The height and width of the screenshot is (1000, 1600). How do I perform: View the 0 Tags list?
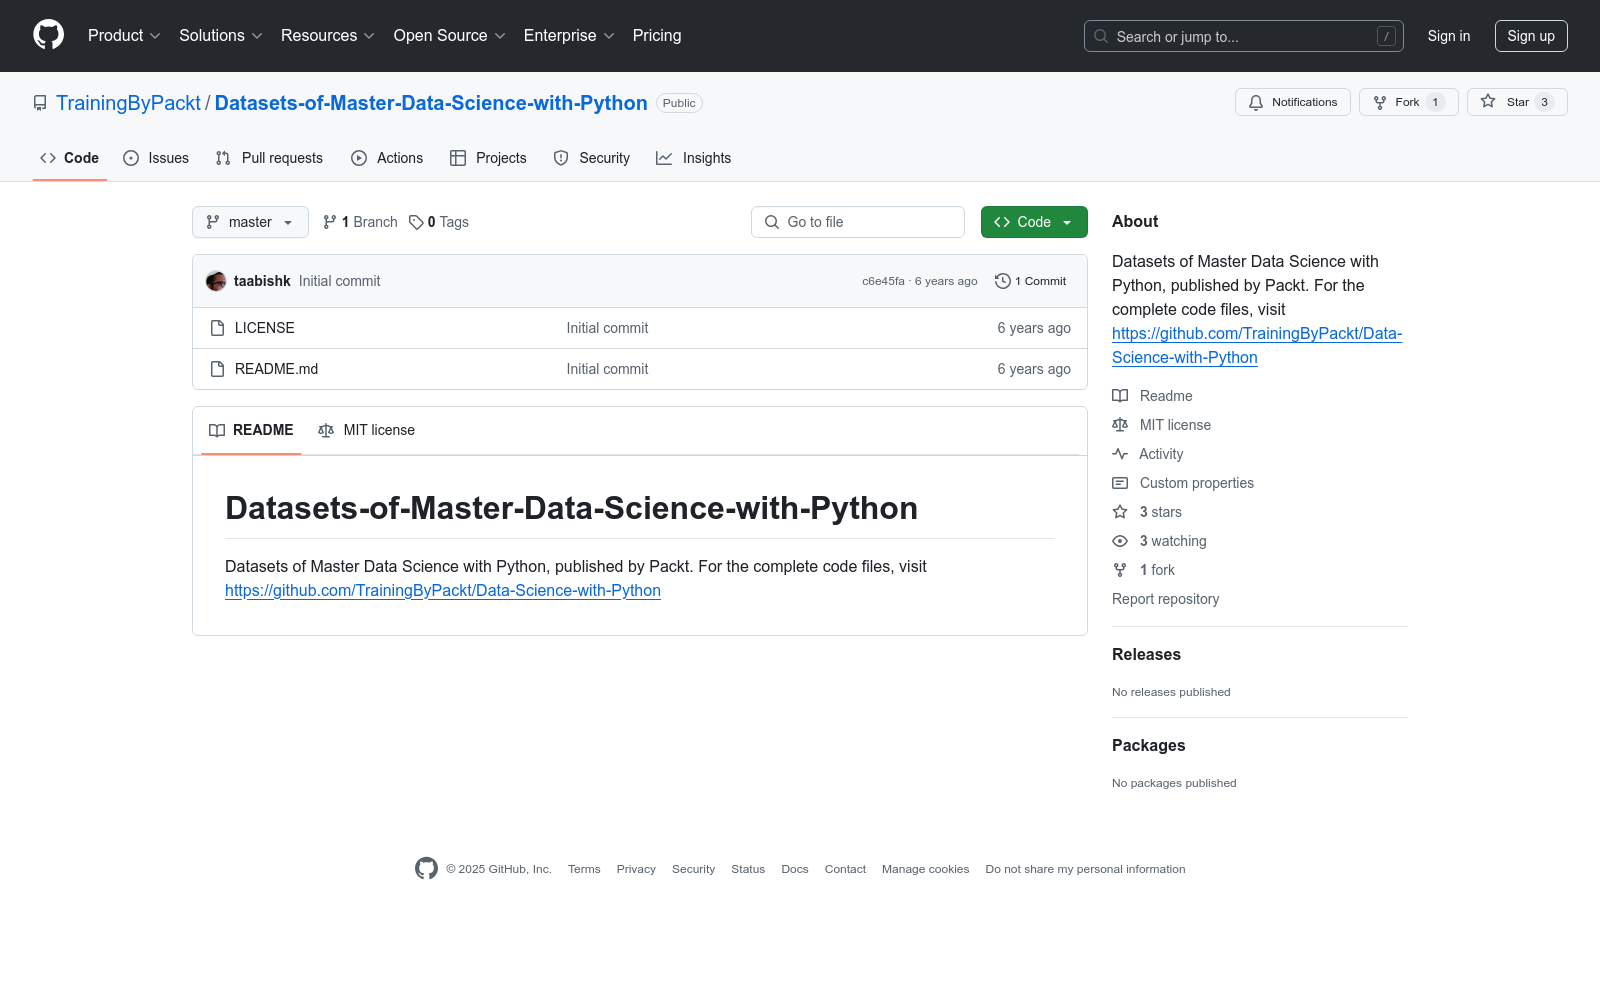(x=439, y=222)
